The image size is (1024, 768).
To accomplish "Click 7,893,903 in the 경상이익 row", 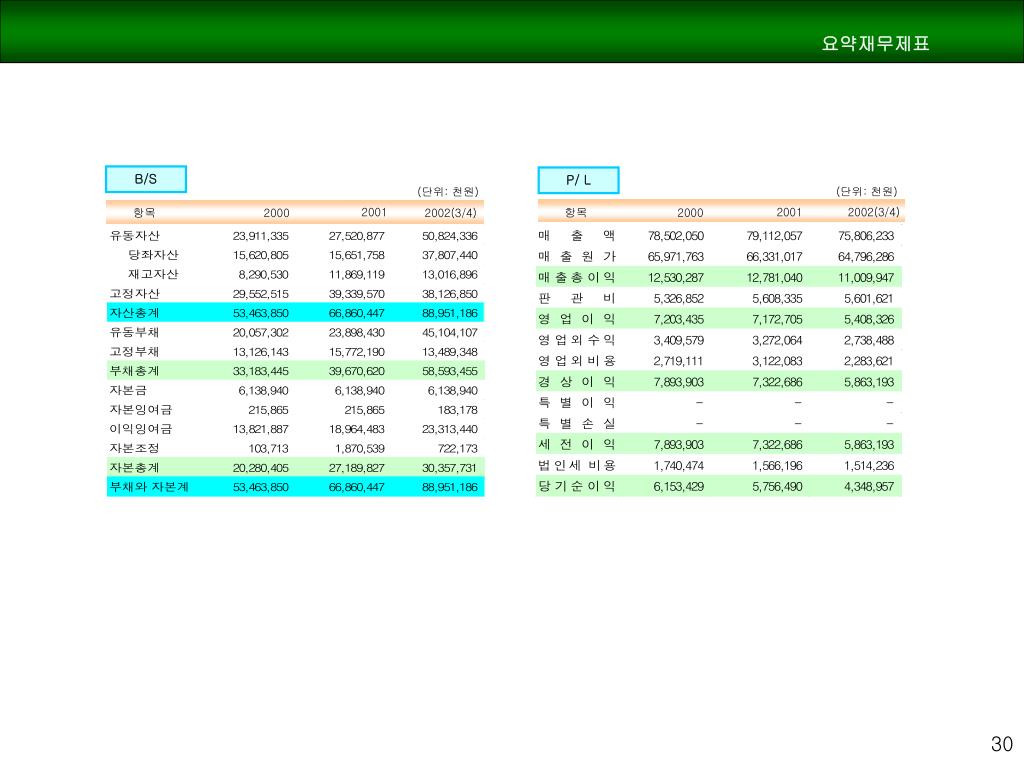I will 679,382.
